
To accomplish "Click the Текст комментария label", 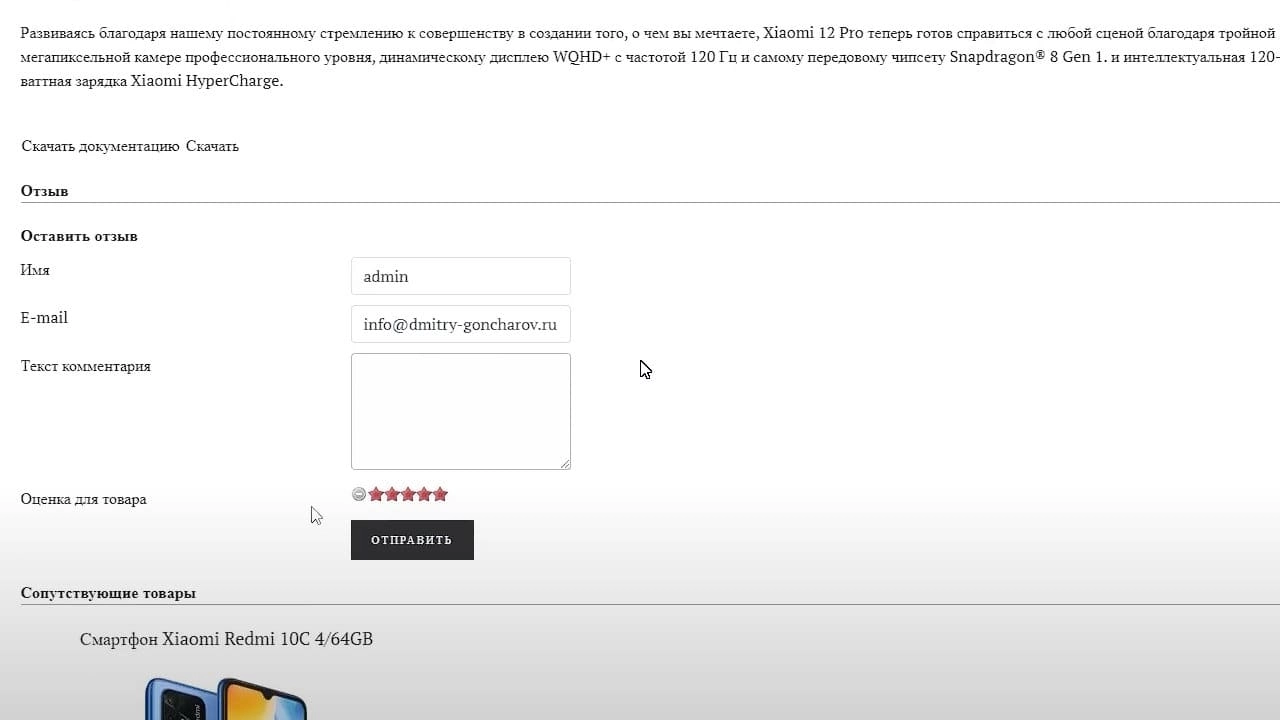I will pyautogui.click(x=86, y=366).
